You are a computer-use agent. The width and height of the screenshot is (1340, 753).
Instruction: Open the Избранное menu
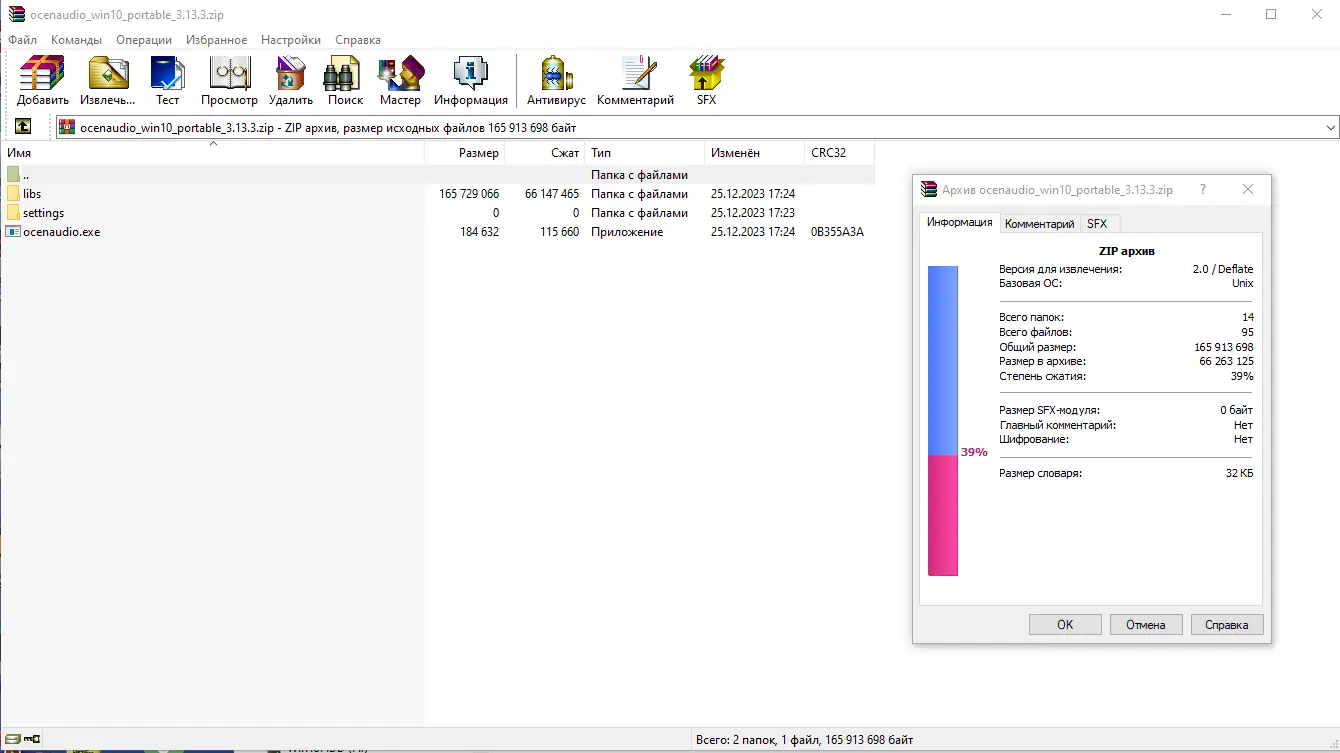217,40
